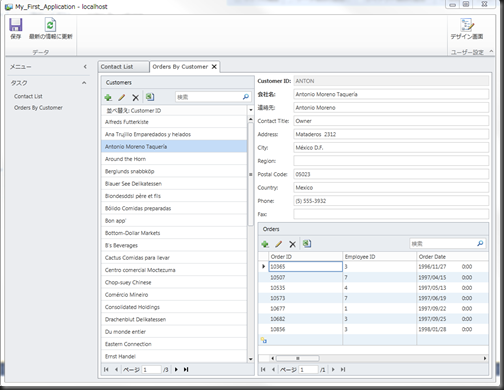Collapse the menu side panel

pos(85,67)
